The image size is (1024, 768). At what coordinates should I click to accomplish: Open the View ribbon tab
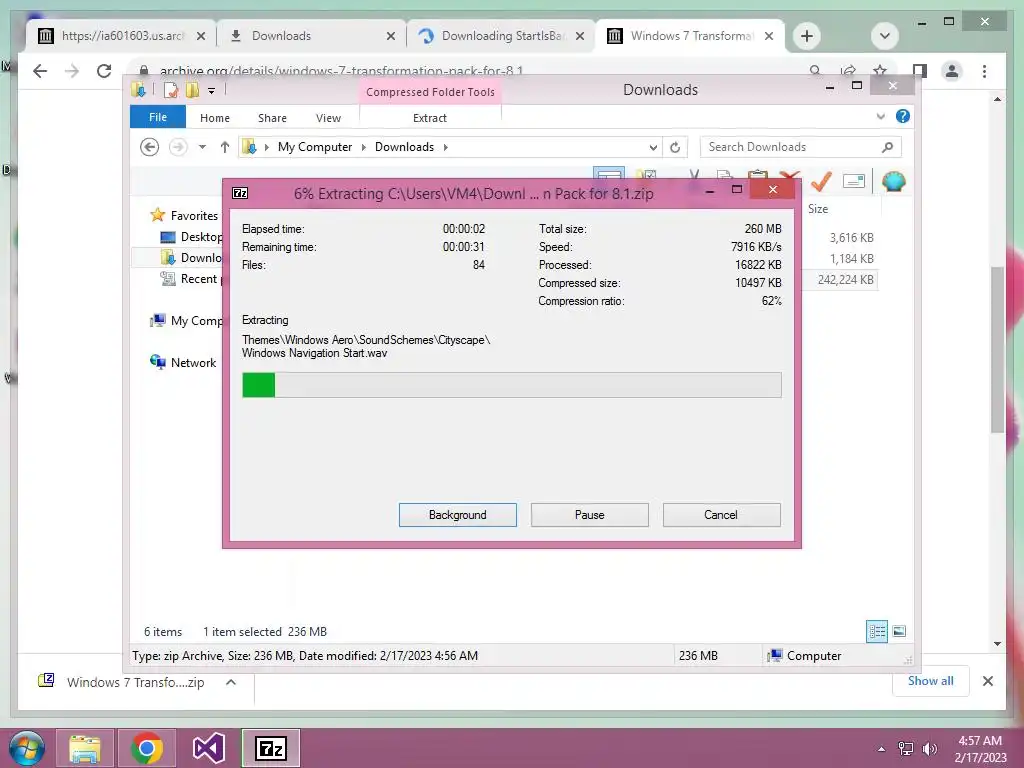(x=328, y=118)
